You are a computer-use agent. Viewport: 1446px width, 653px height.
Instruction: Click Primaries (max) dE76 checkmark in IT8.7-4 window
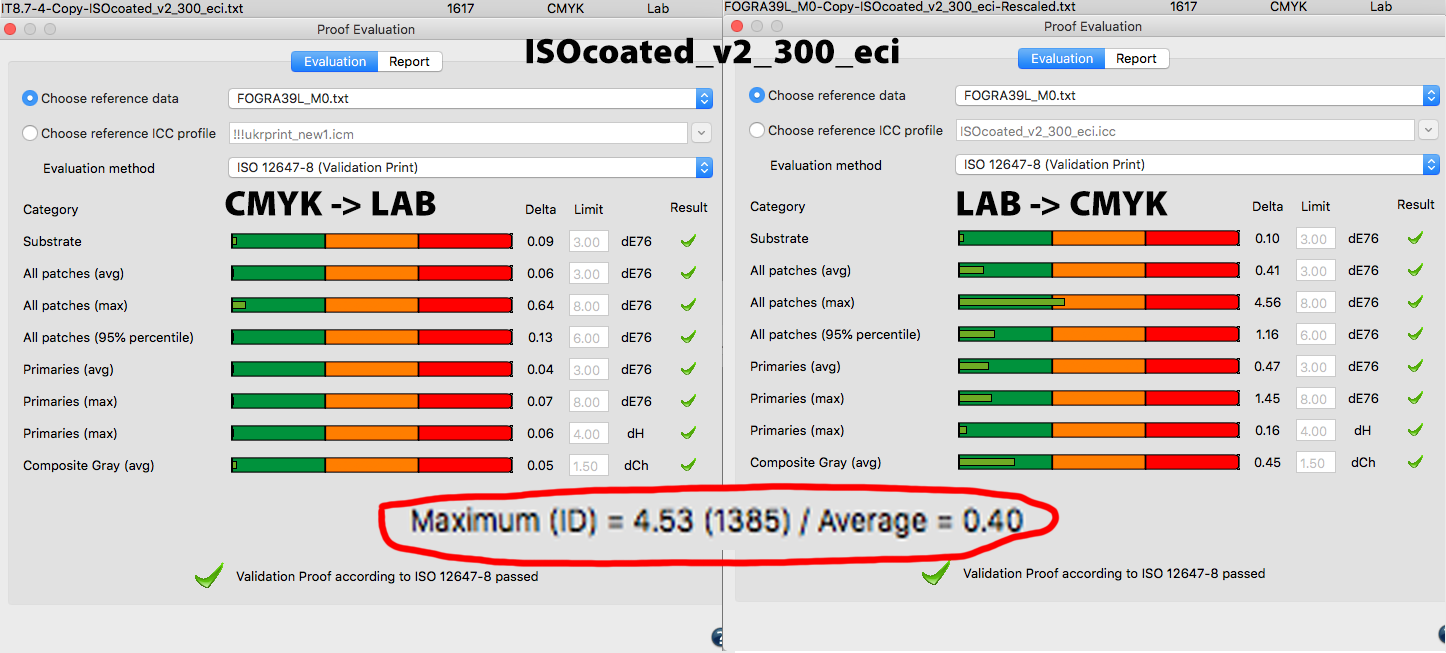[688, 401]
